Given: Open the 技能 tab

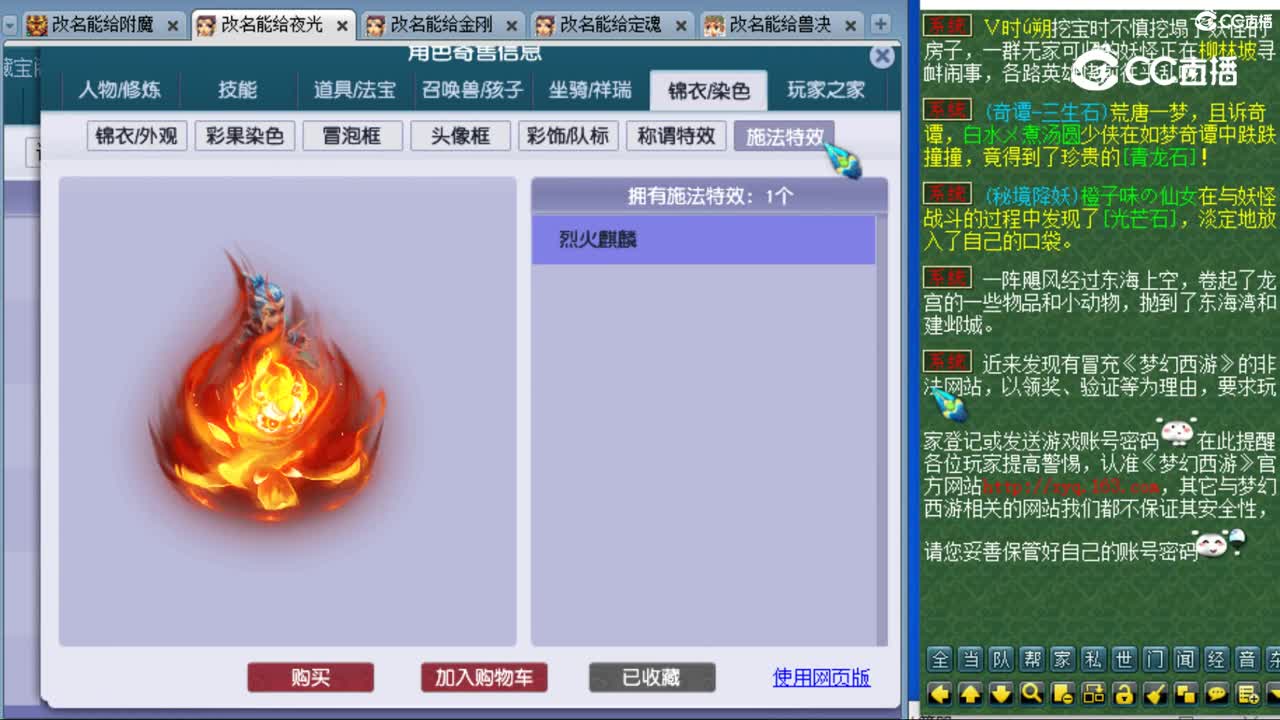Looking at the screenshot, I should coord(238,90).
